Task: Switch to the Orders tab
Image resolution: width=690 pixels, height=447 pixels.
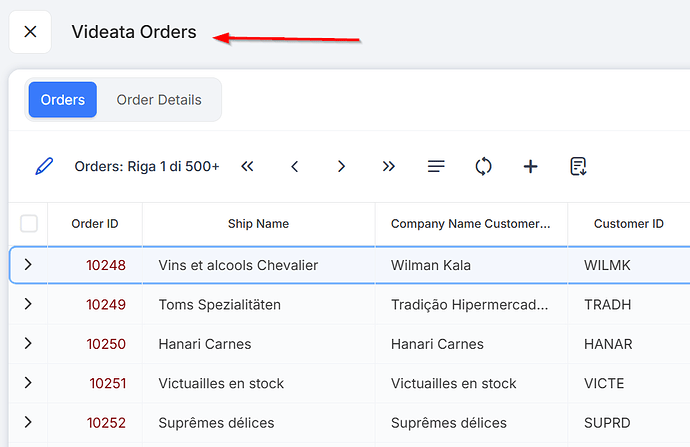Action: point(63,100)
